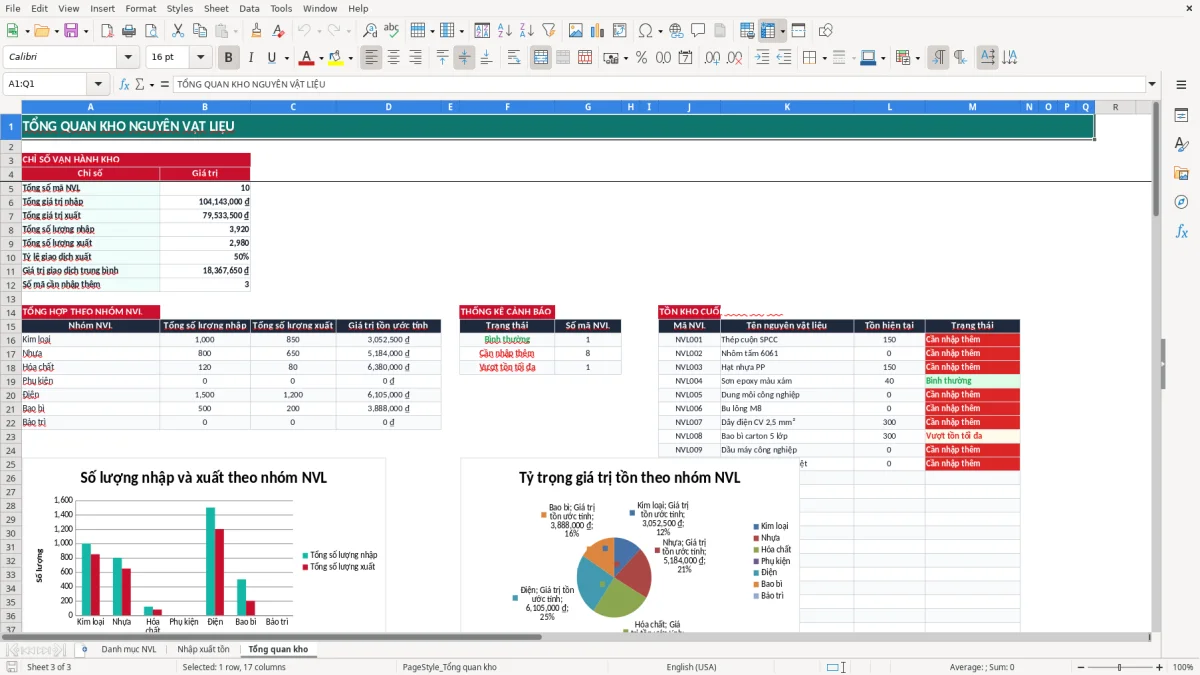Toggle Underline formatting

coord(271,58)
